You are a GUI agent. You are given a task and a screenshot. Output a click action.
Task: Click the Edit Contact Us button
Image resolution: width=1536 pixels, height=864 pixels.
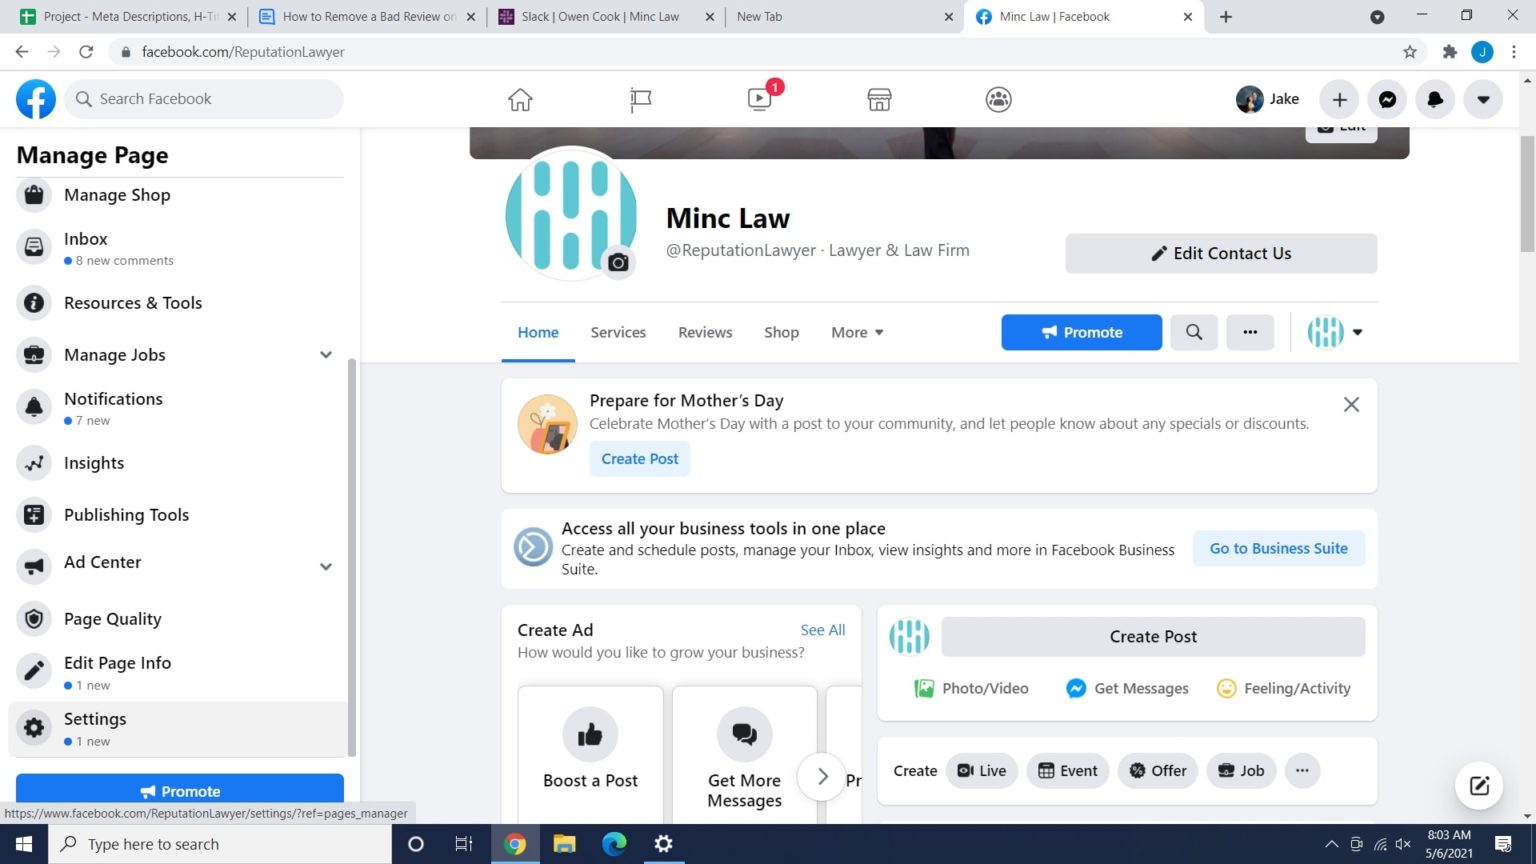tap(1221, 253)
